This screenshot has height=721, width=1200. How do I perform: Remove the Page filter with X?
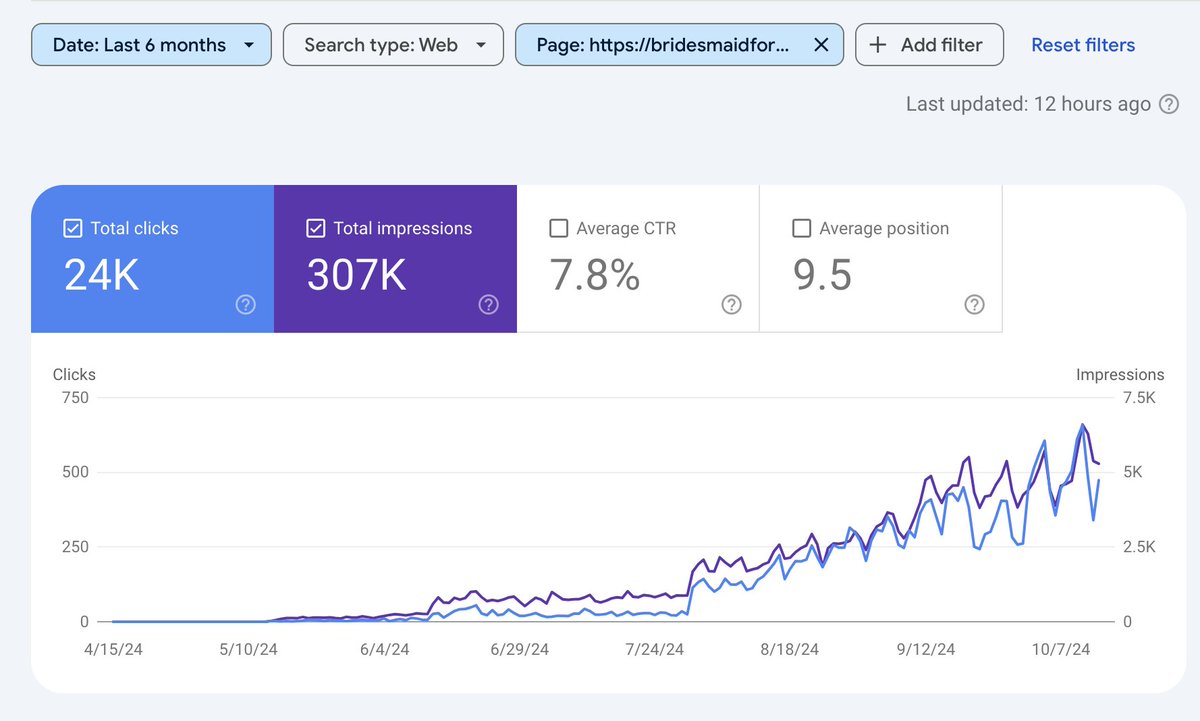point(821,45)
